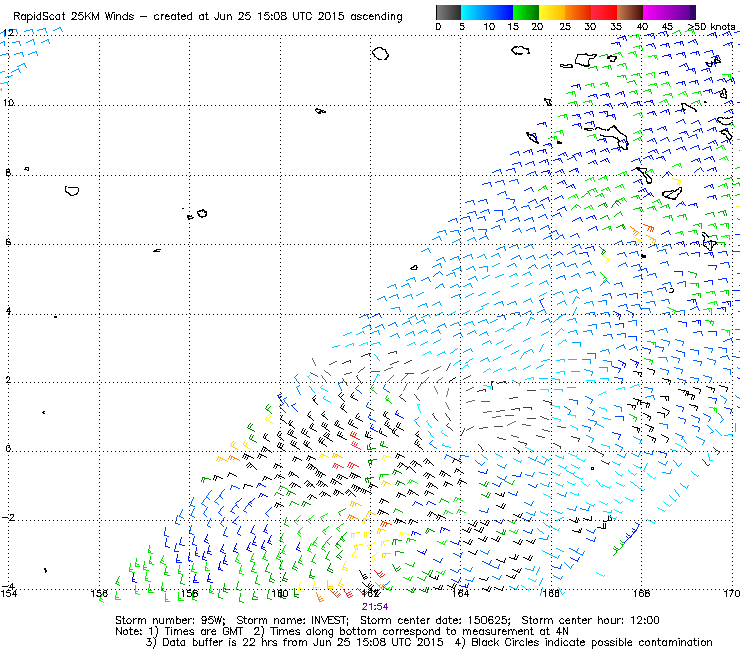740x650 pixels.
Task: Click the 'RapidScat 25KM Winds' title text
Action: [x=74, y=17]
